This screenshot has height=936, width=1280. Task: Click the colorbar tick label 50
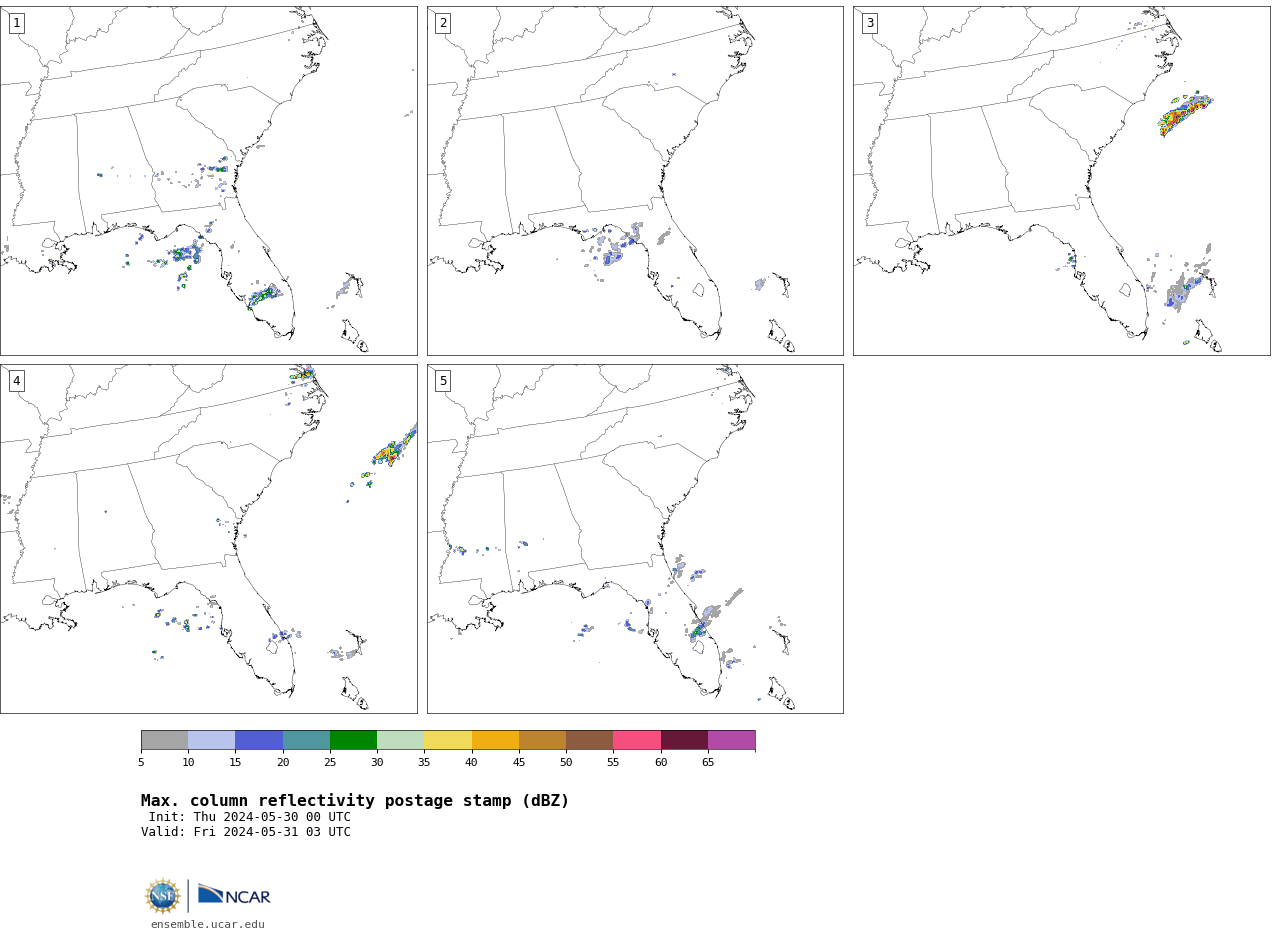[x=566, y=763]
